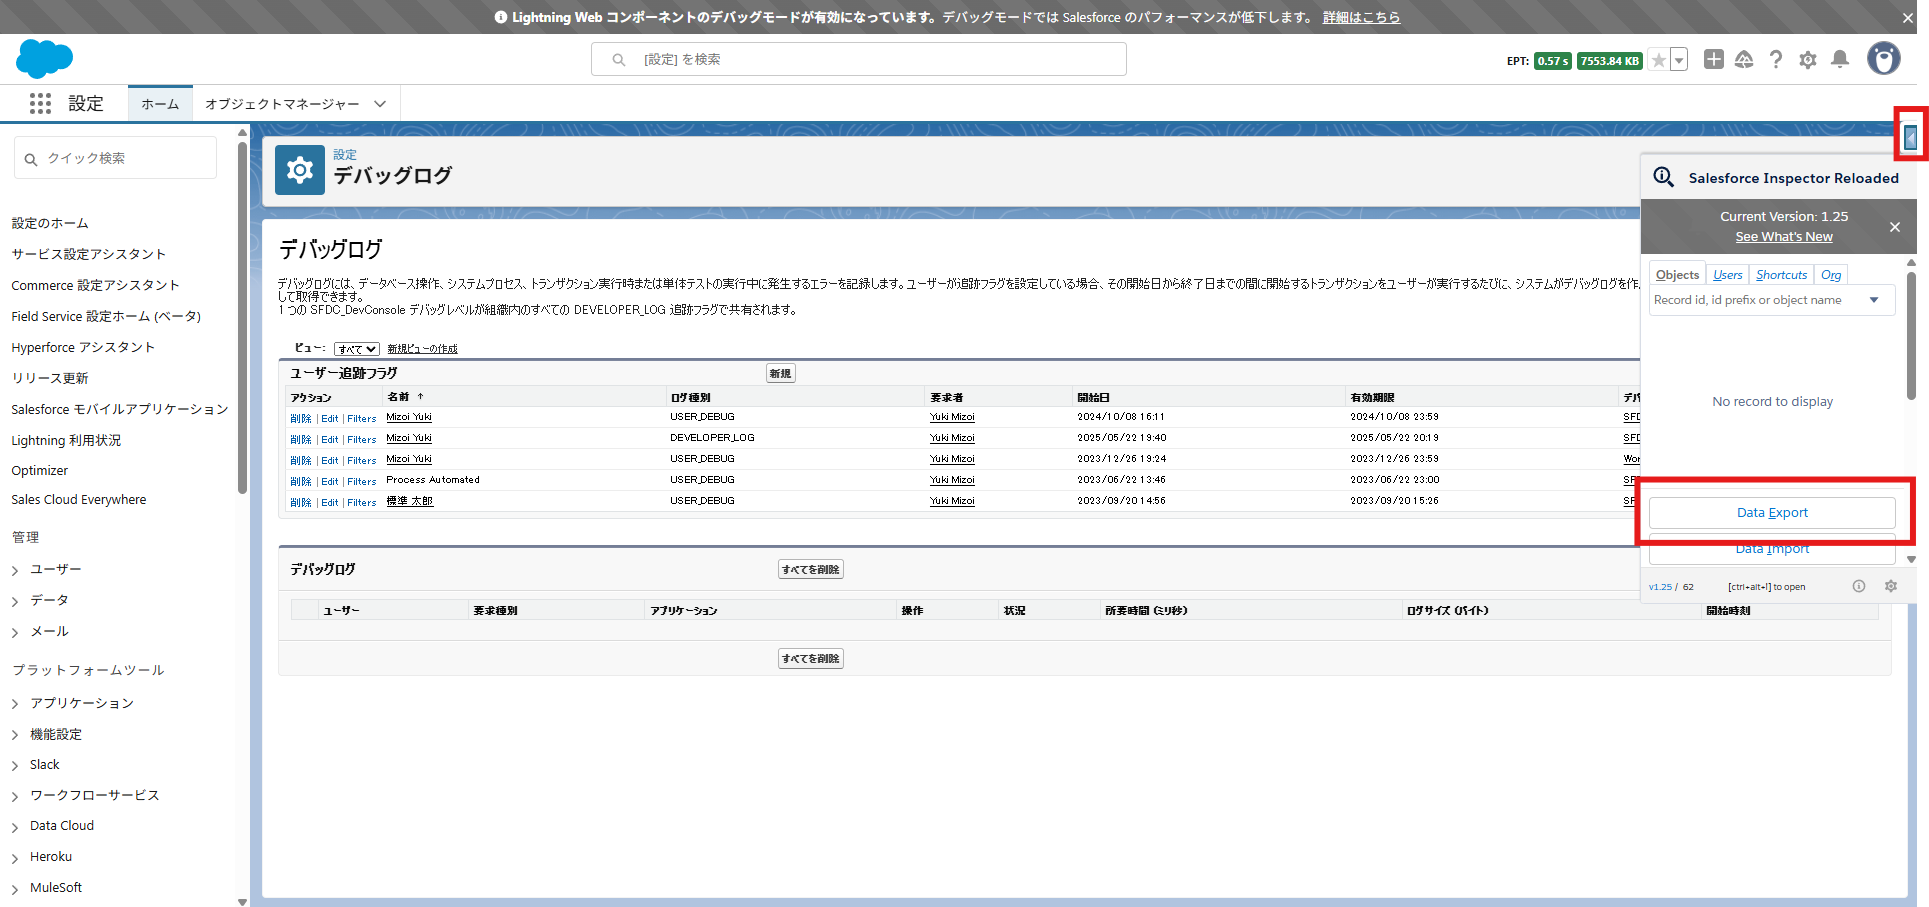Click the Salesforce cloud logo
1929x907 pixels.
point(45,59)
